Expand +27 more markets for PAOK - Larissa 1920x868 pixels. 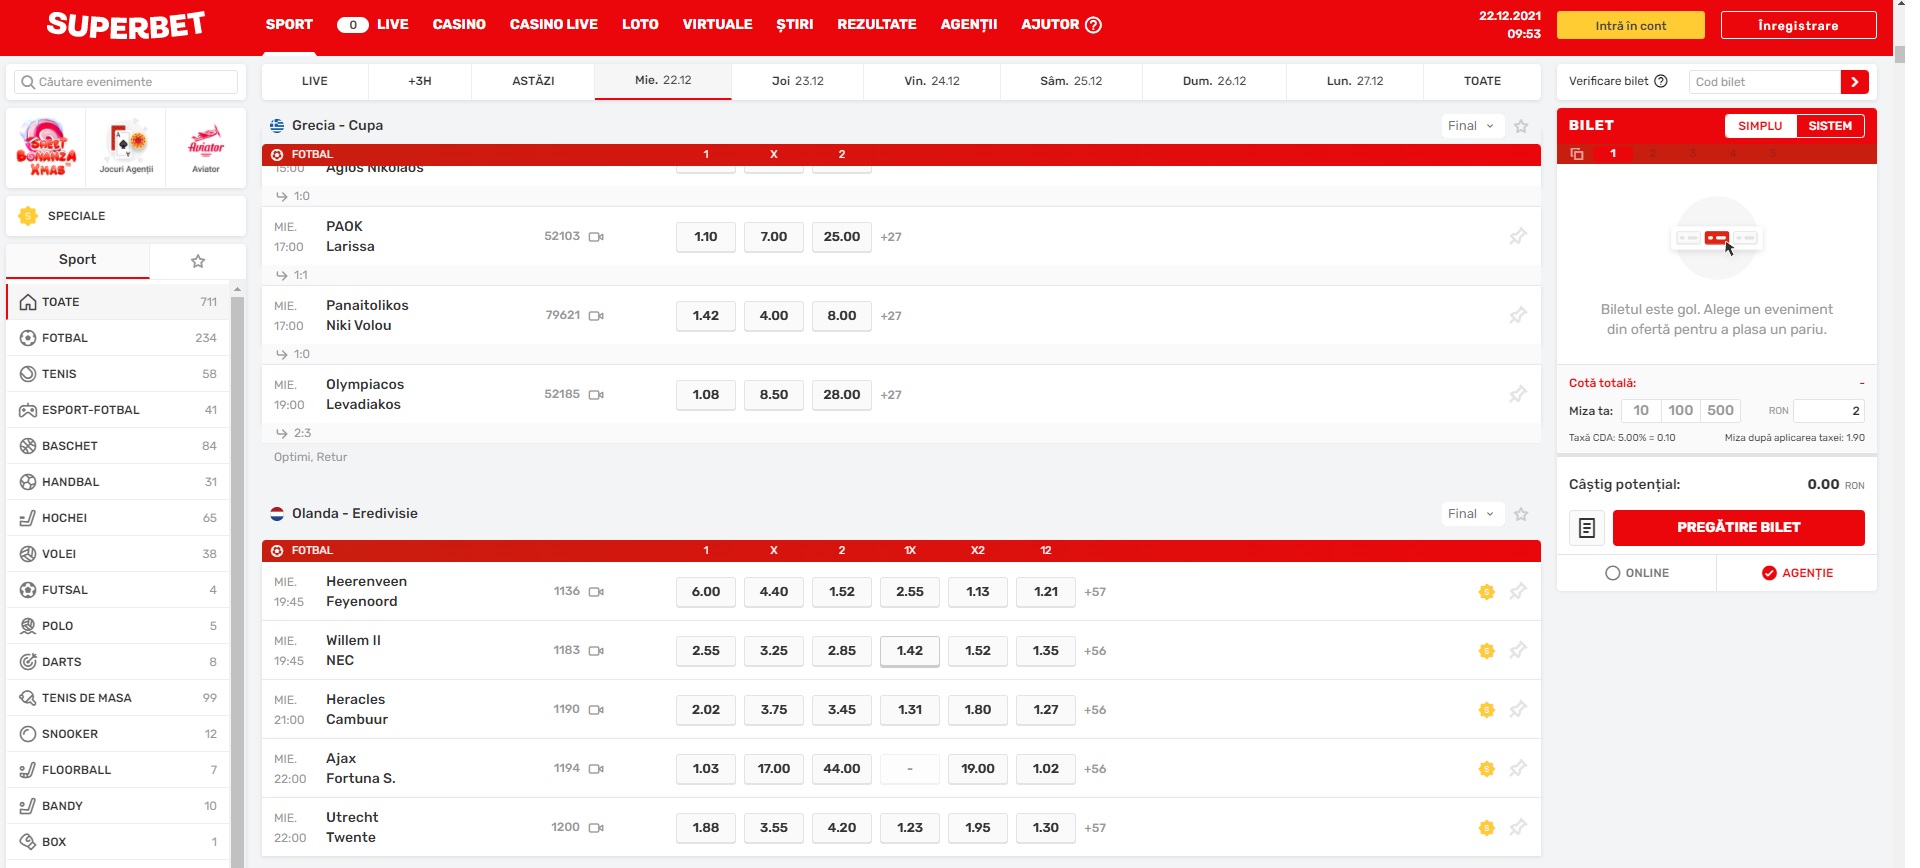click(x=891, y=237)
